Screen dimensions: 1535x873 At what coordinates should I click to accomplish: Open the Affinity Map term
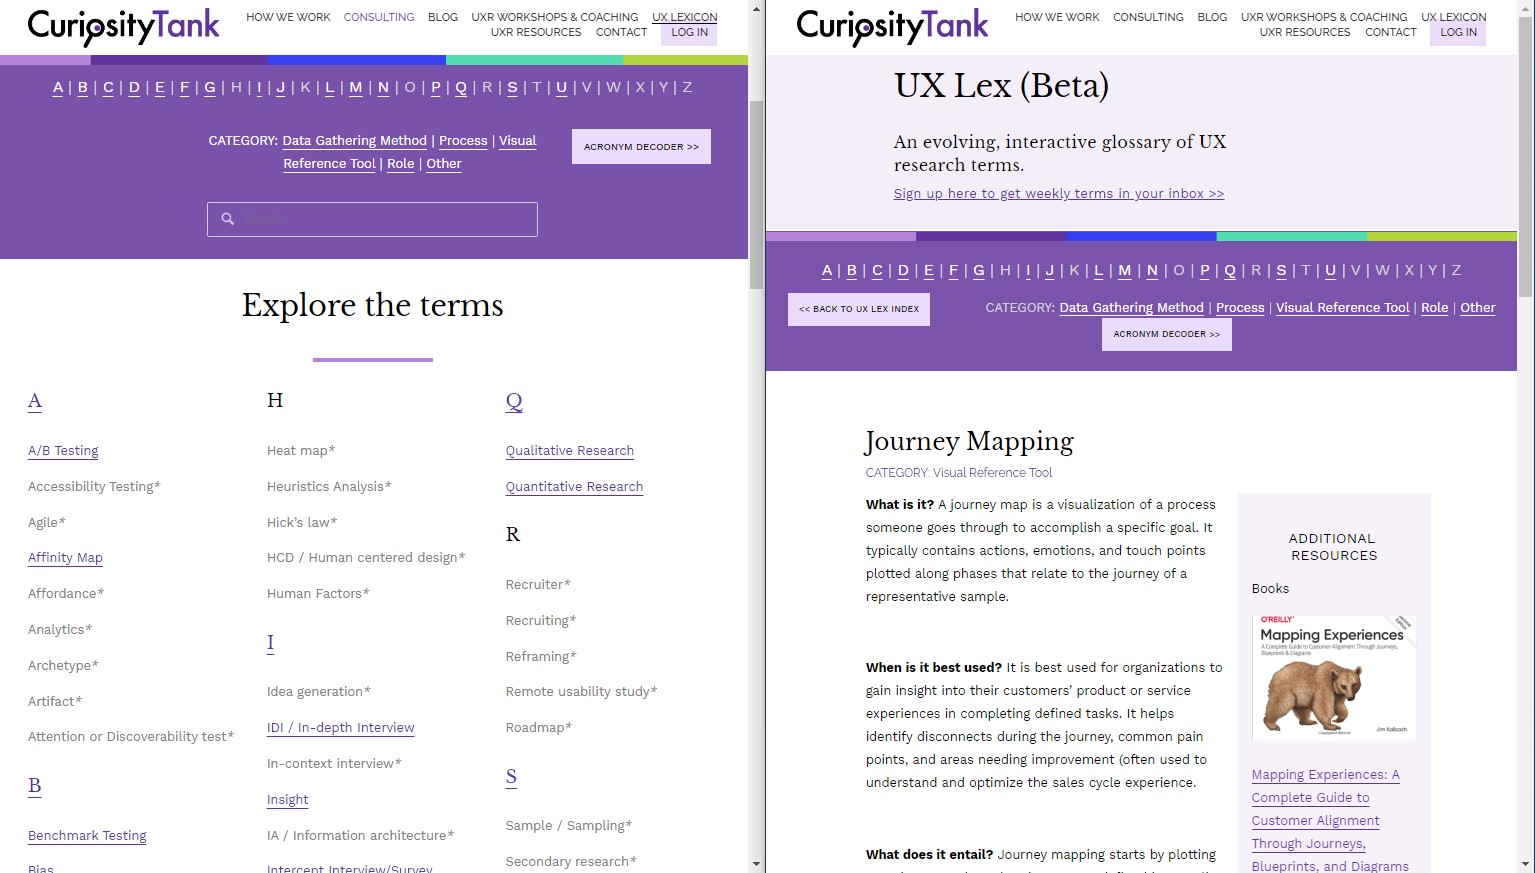65,558
